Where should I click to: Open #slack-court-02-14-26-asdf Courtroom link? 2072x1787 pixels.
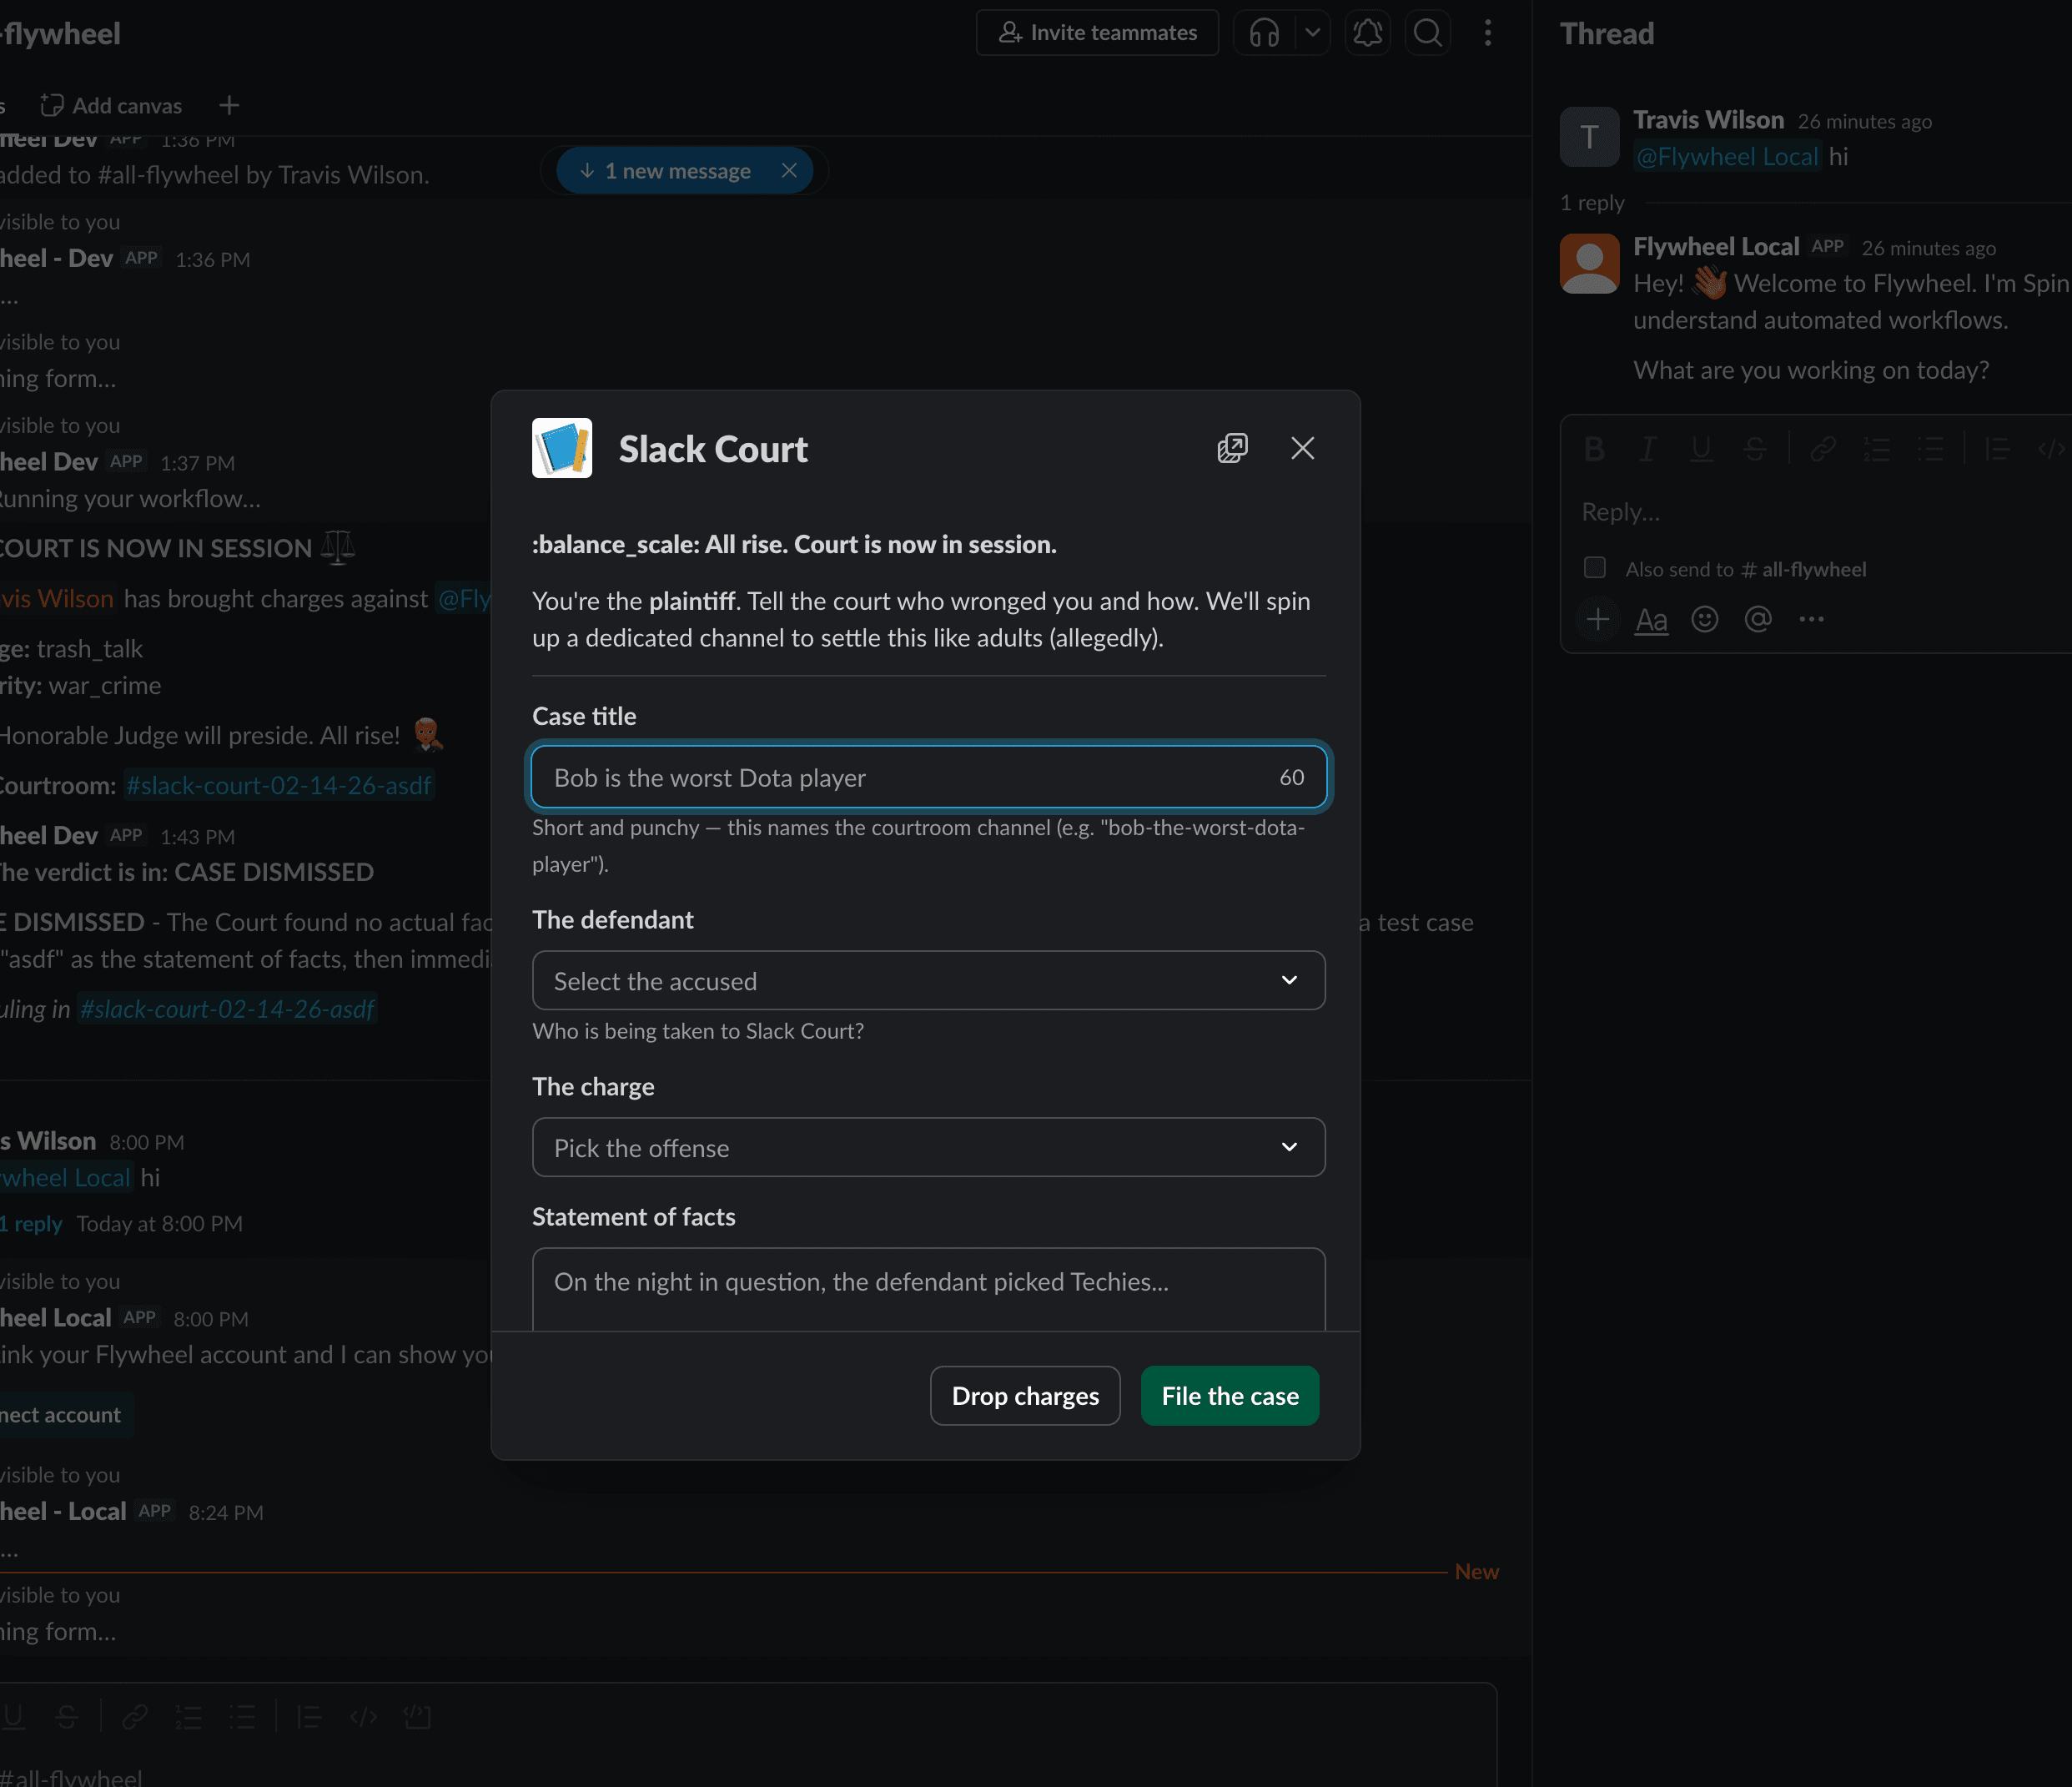[278, 785]
